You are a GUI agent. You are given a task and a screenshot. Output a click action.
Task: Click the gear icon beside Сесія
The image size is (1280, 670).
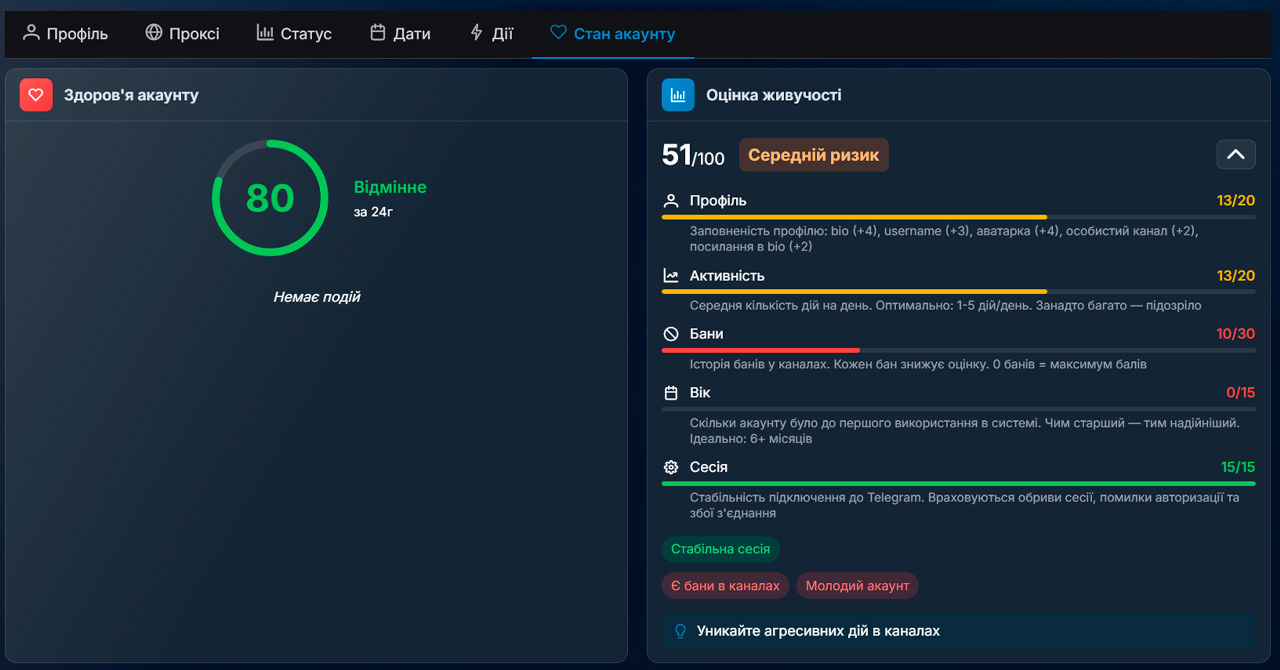[671, 467]
